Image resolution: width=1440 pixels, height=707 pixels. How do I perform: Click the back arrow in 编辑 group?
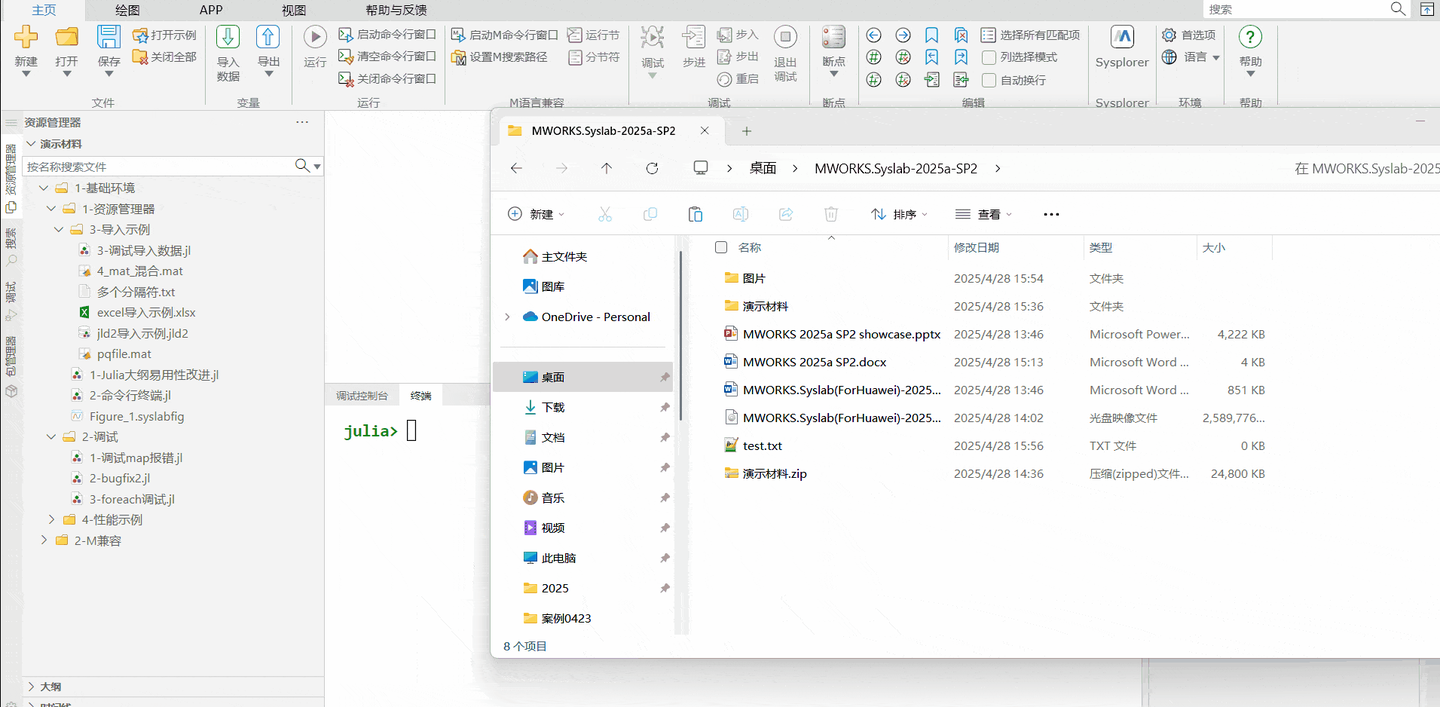pos(874,35)
